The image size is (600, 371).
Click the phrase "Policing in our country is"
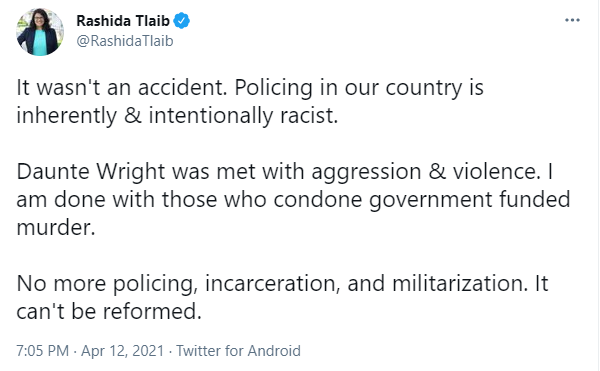[359, 88]
